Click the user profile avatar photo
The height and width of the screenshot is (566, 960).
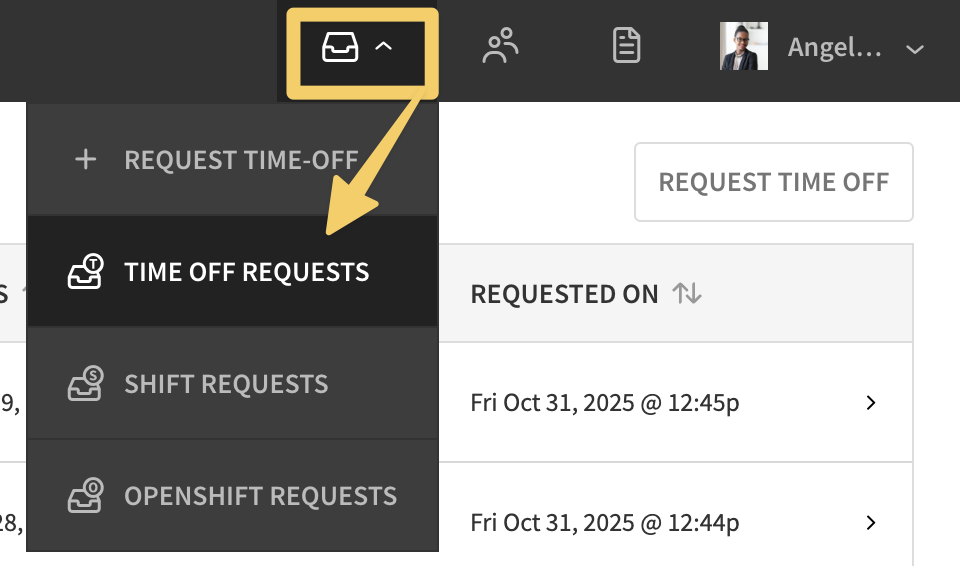[744, 47]
